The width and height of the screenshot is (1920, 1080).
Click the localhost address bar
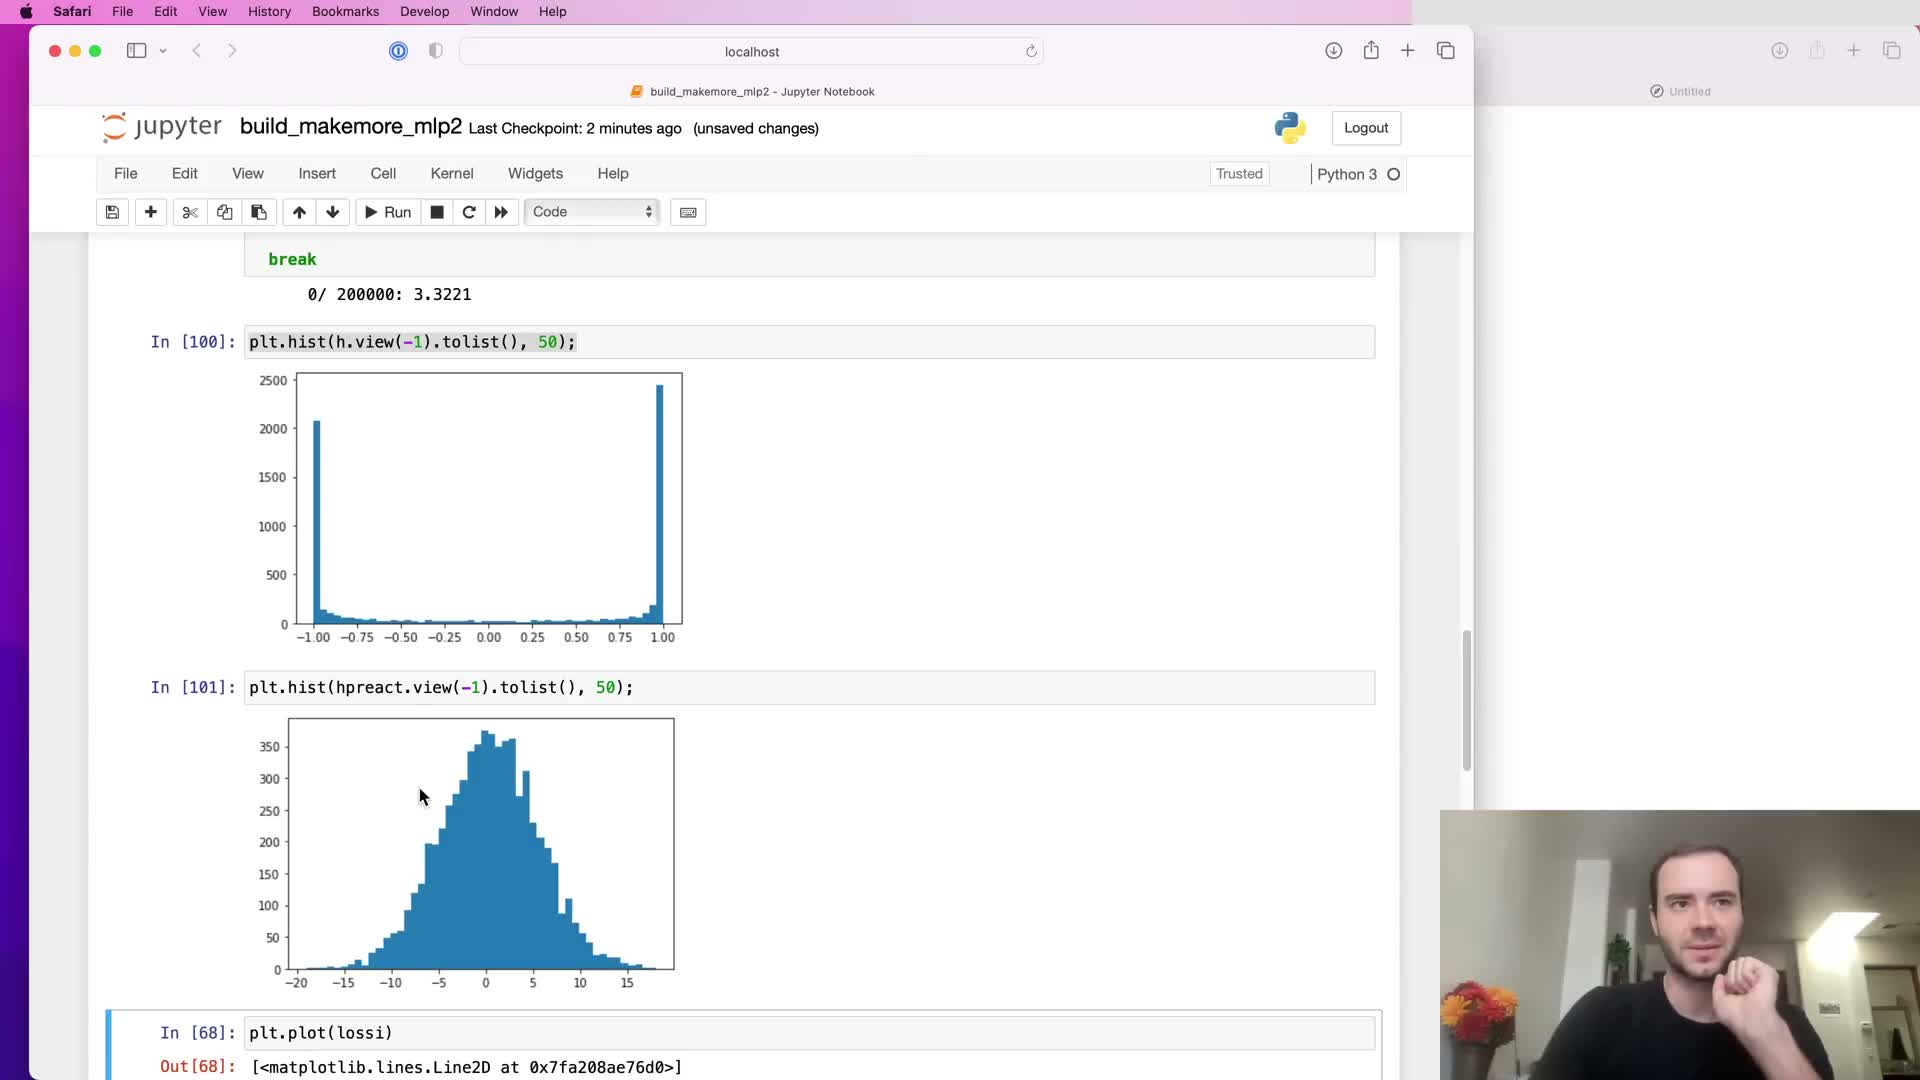point(751,51)
